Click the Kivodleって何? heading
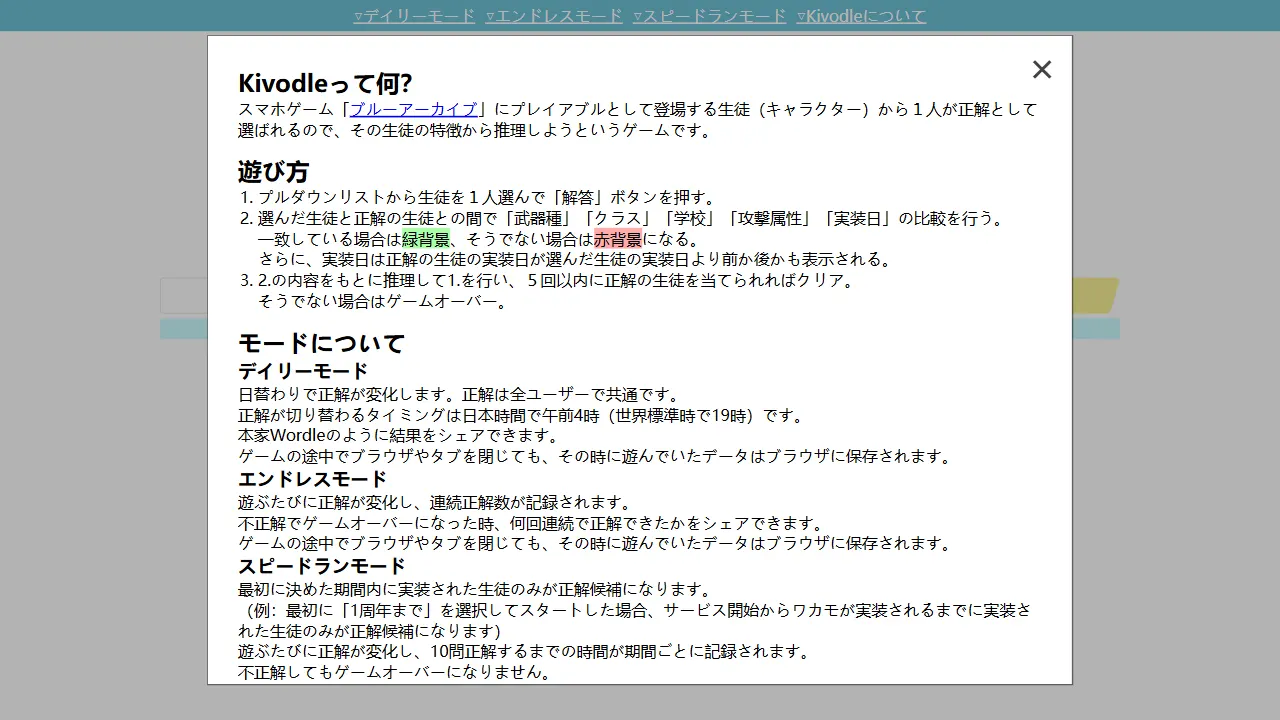This screenshot has height=720, width=1280. (x=325, y=83)
